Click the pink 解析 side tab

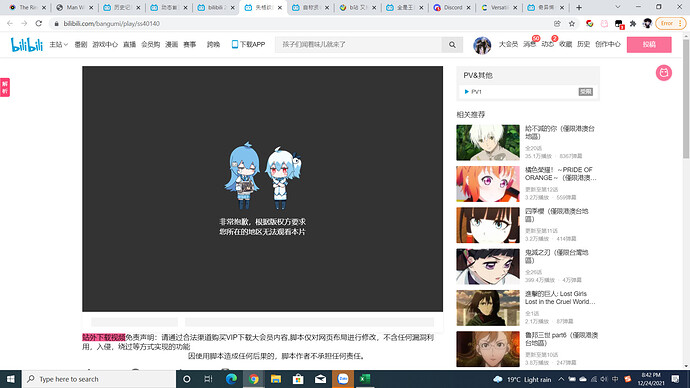tap(5, 88)
